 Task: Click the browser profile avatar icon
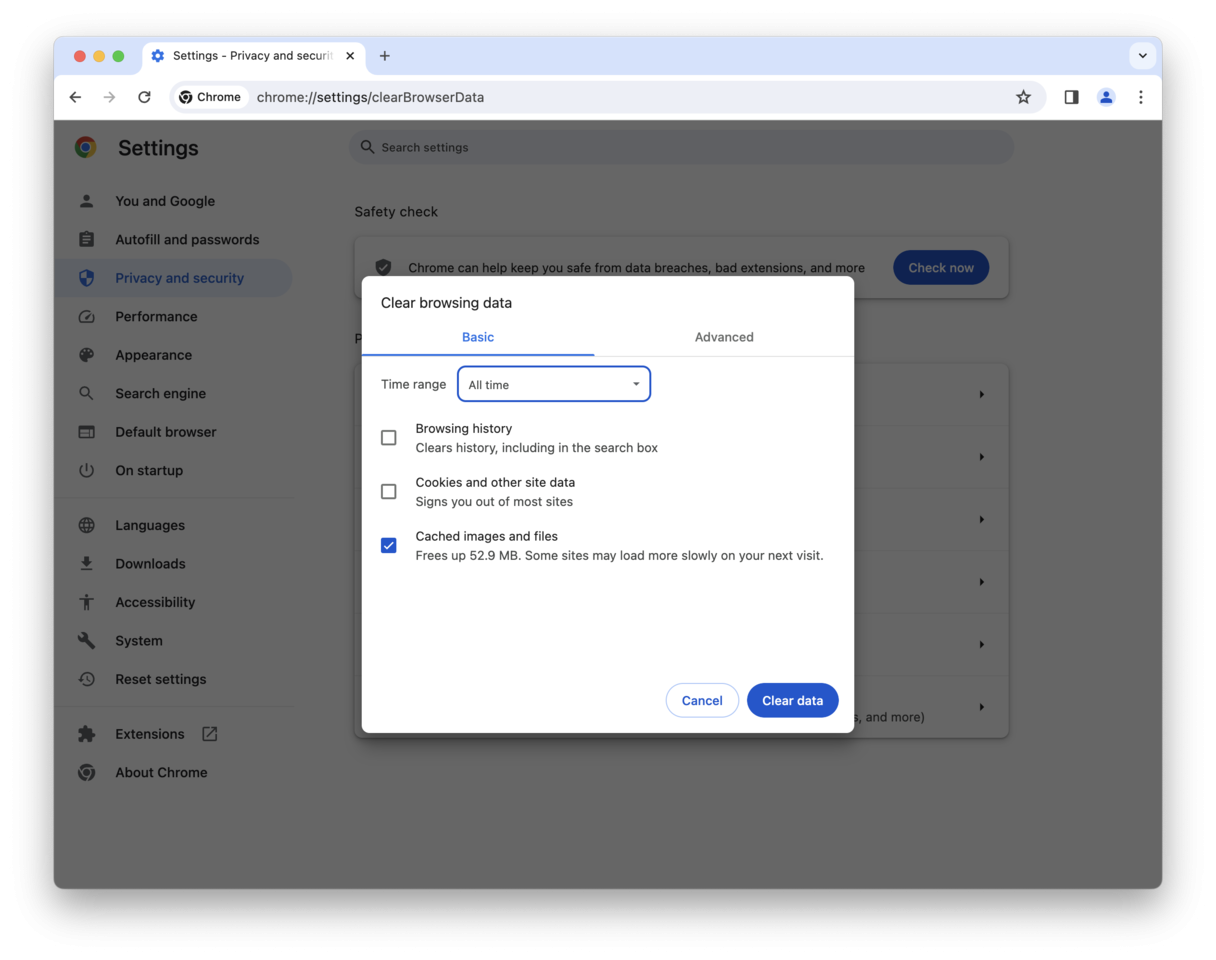1106,97
